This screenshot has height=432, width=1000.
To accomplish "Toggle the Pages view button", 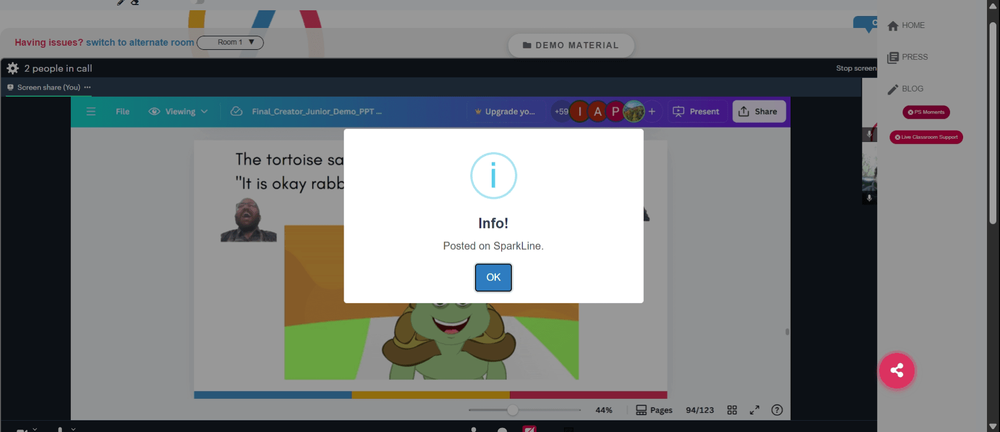I will pos(654,410).
